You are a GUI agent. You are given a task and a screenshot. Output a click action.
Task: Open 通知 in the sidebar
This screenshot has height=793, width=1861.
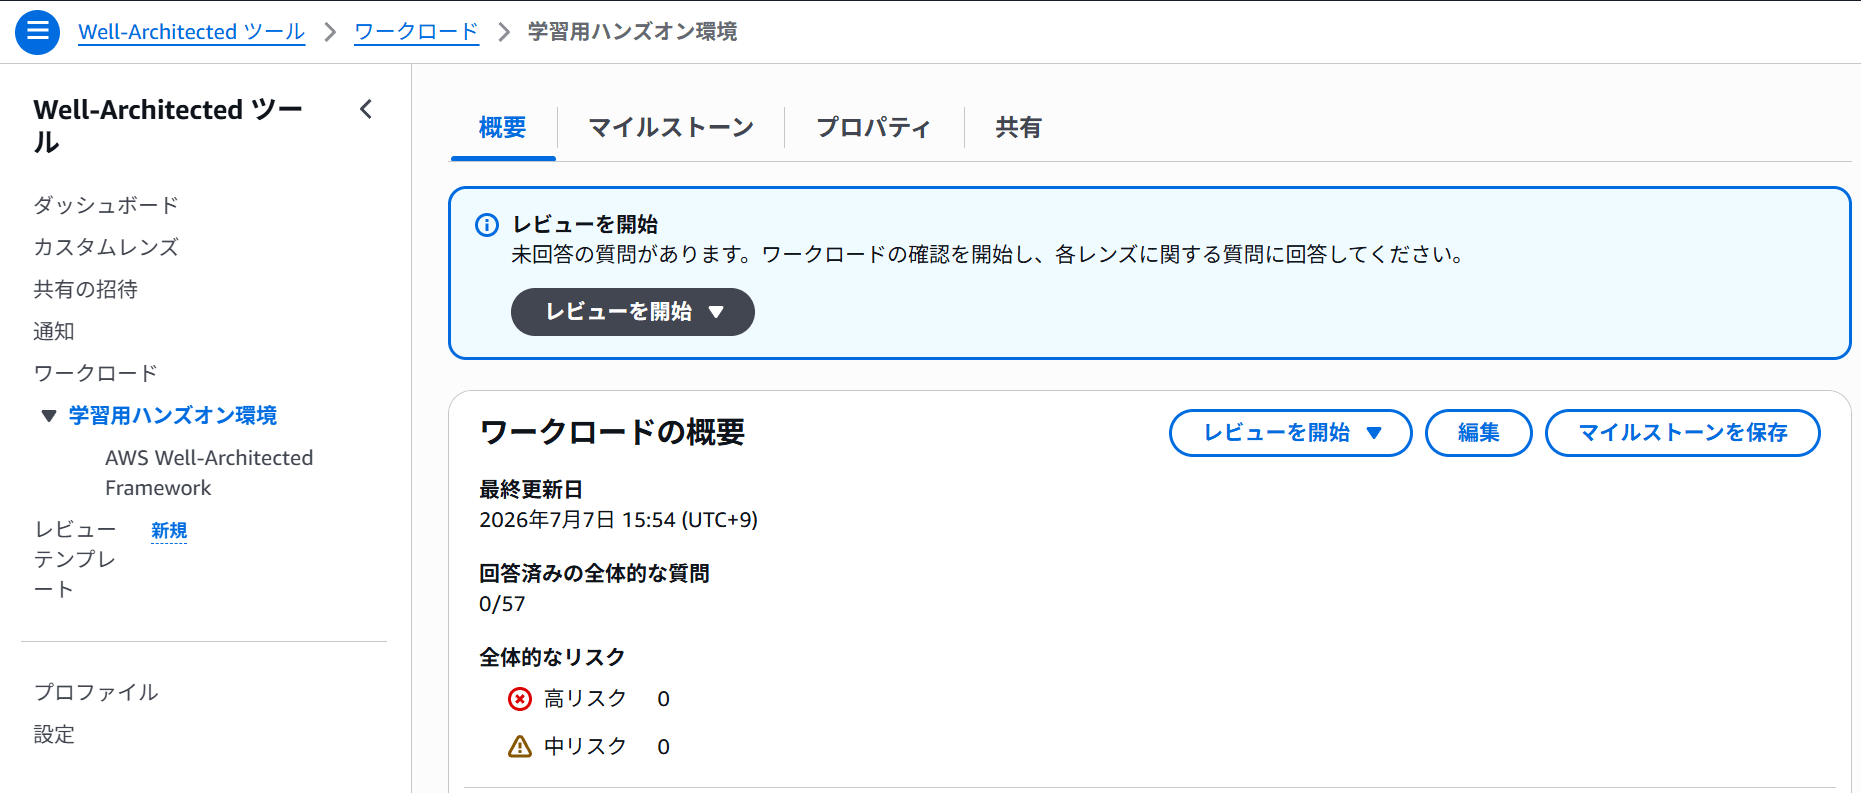(x=54, y=331)
